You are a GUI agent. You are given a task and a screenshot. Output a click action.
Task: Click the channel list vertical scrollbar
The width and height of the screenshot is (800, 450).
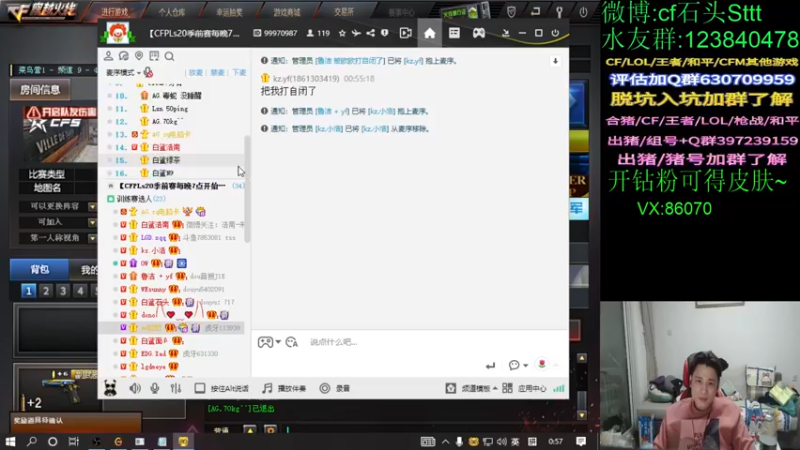[x=247, y=189]
